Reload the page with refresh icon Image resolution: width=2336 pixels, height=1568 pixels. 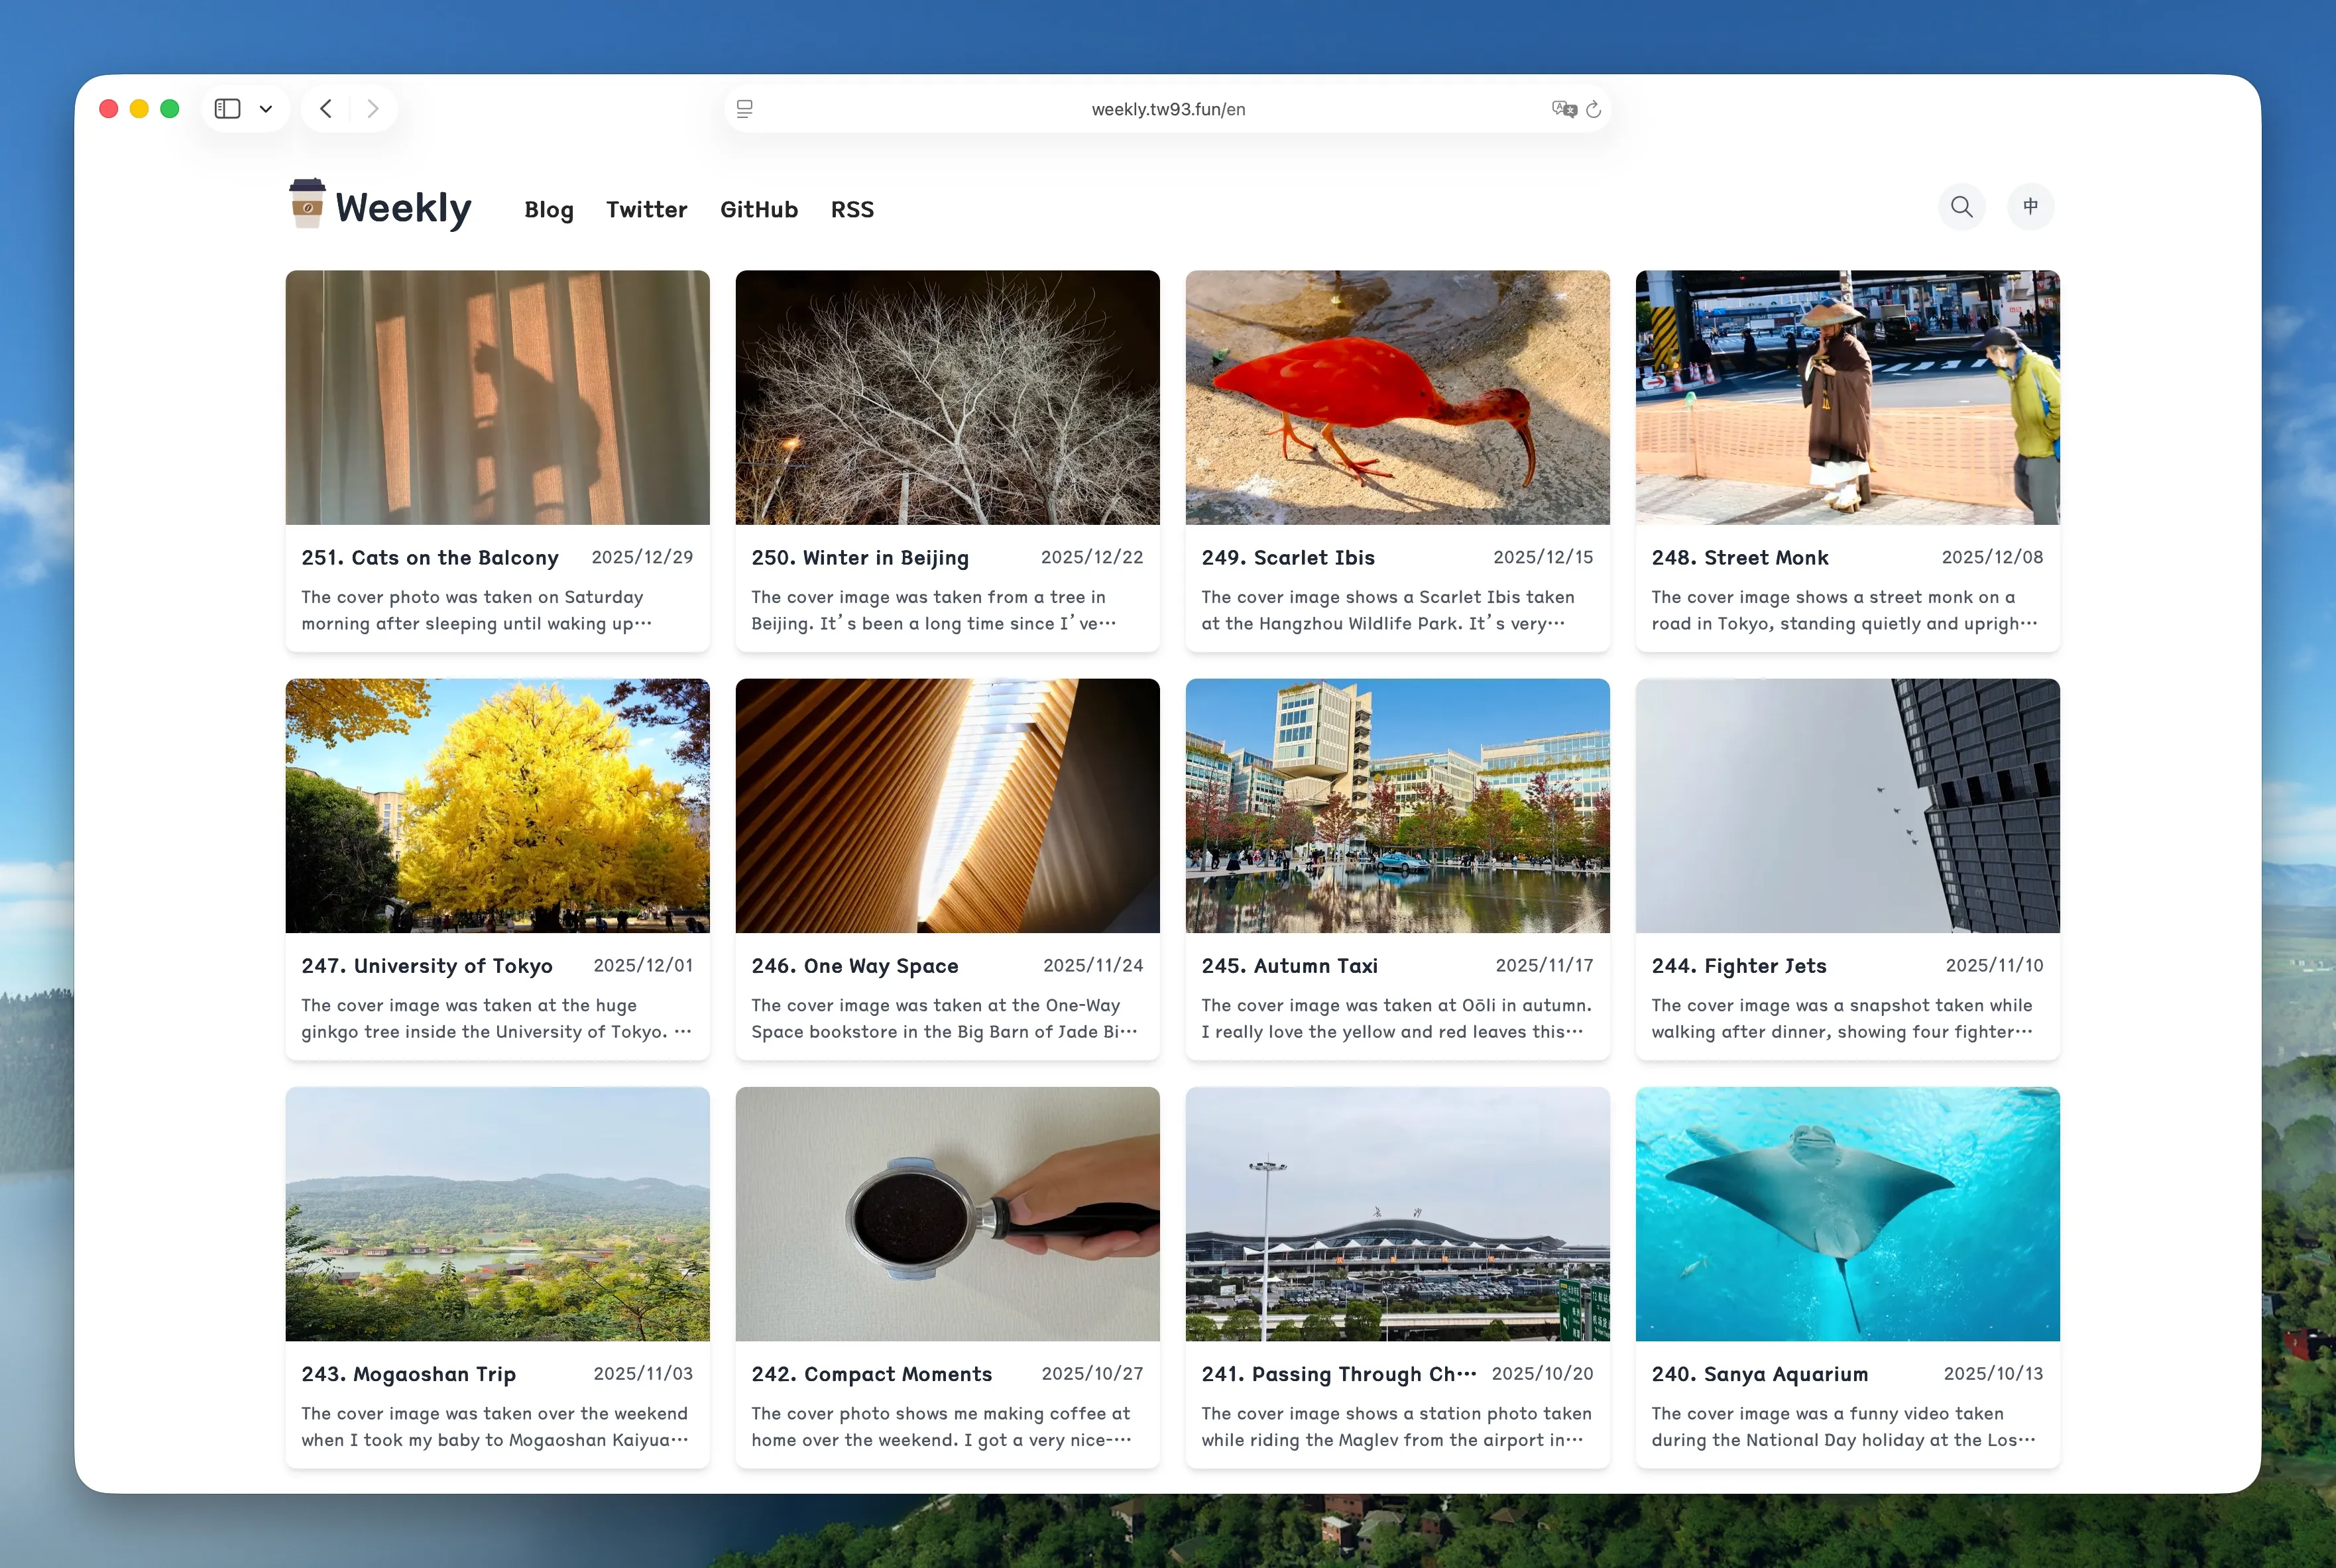coord(1594,109)
